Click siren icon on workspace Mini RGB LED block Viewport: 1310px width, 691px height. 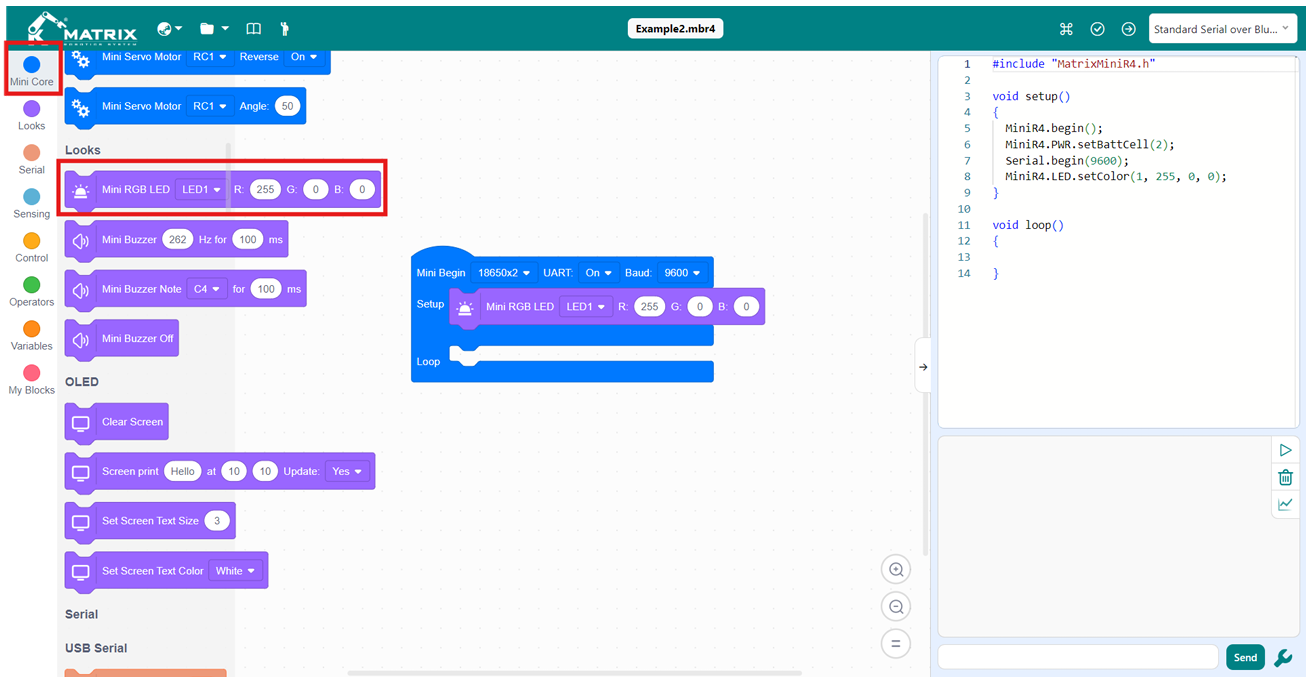point(465,308)
